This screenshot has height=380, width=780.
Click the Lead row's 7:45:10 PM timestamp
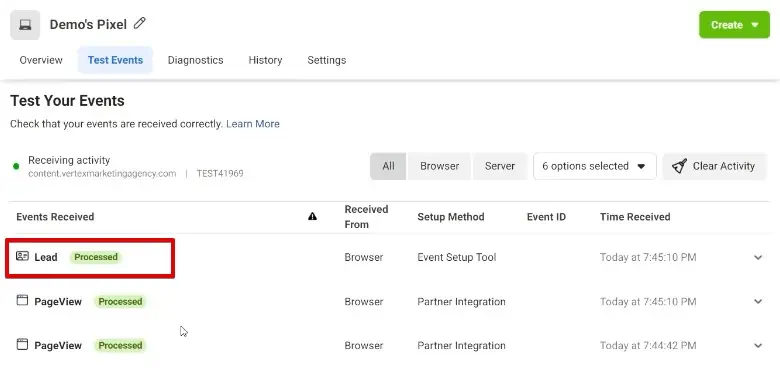coord(648,257)
